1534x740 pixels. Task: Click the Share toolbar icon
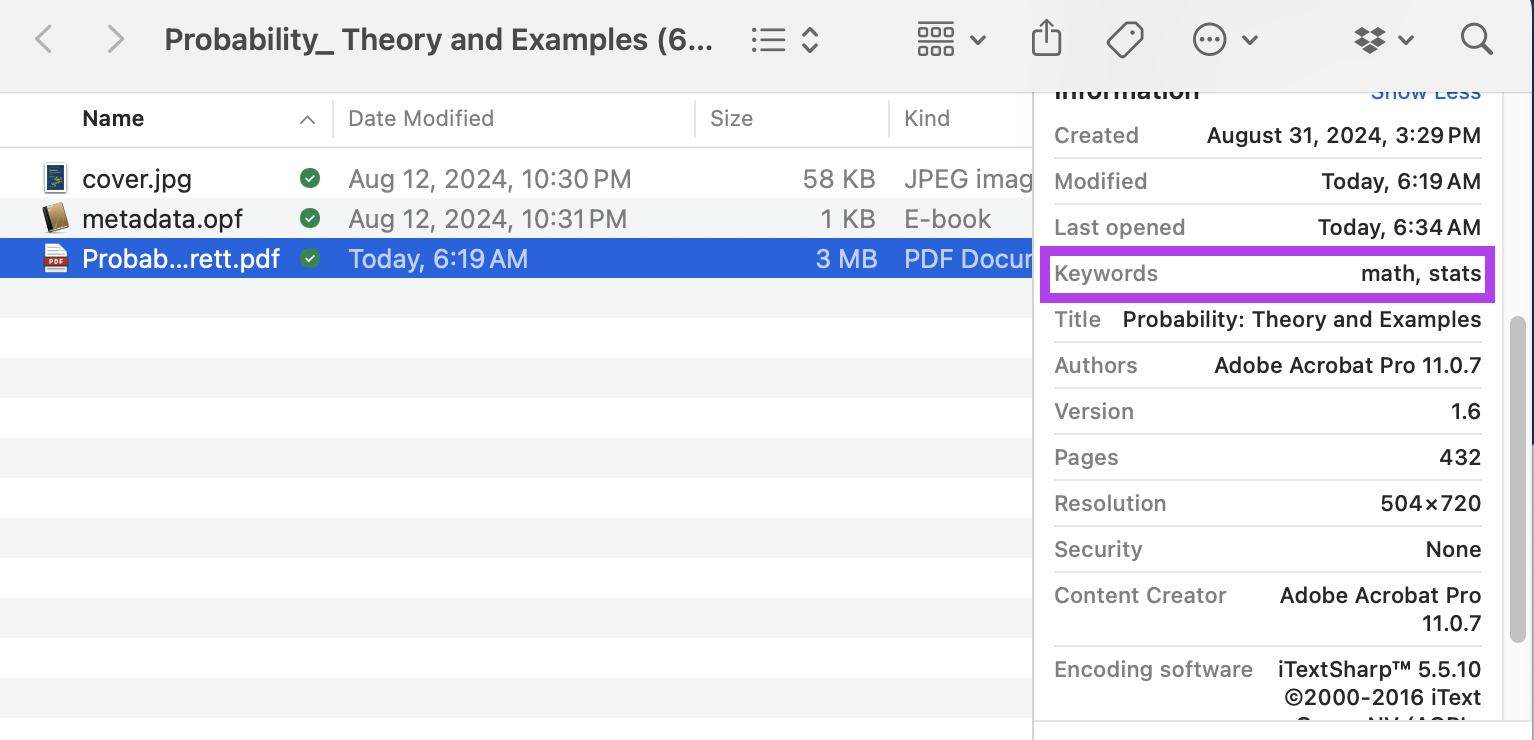click(1046, 40)
